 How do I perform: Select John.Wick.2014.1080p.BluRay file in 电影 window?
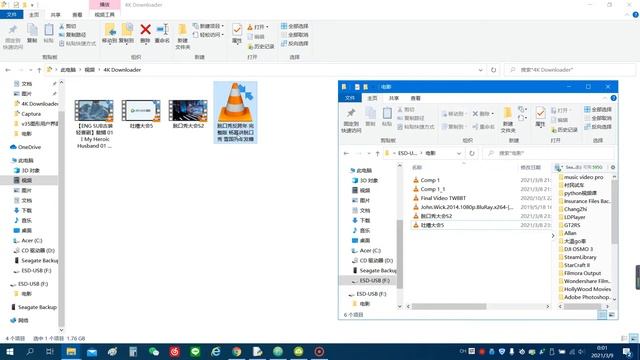(463, 207)
